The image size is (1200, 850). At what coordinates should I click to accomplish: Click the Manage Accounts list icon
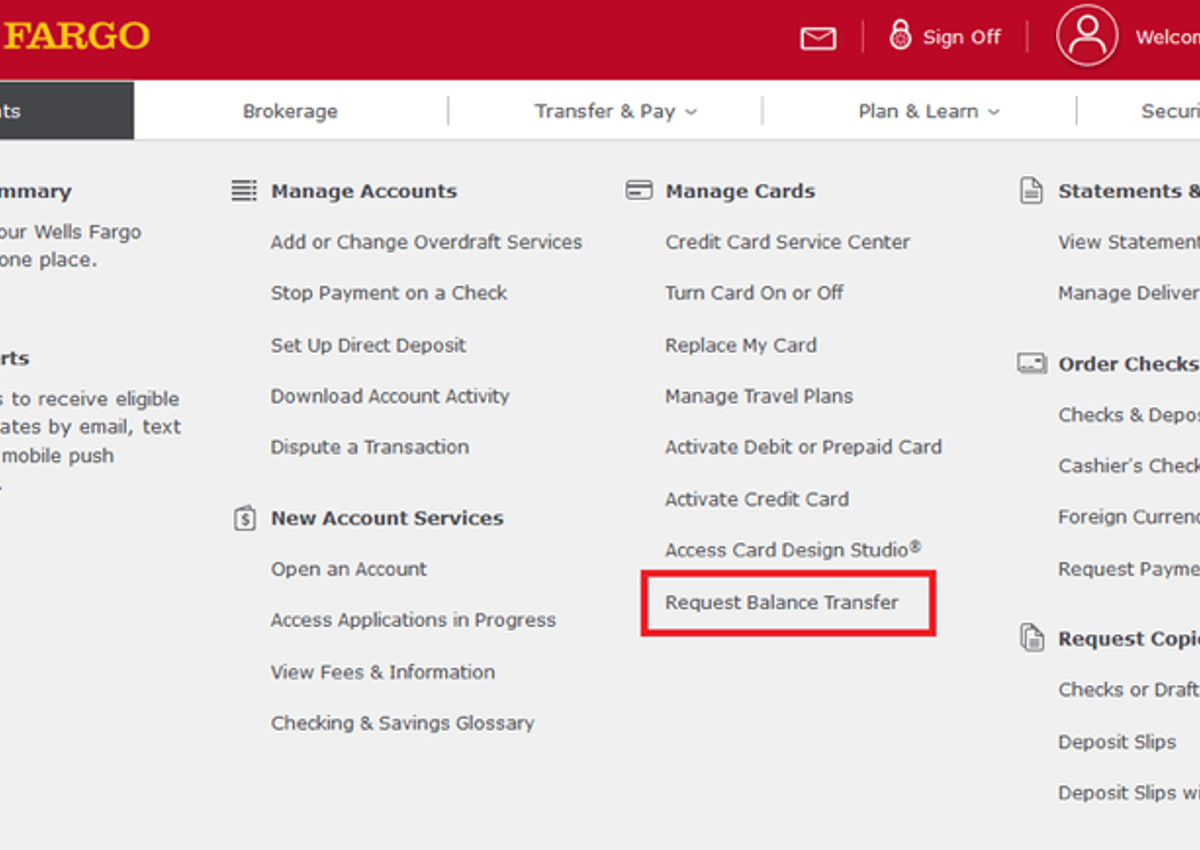[244, 191]
